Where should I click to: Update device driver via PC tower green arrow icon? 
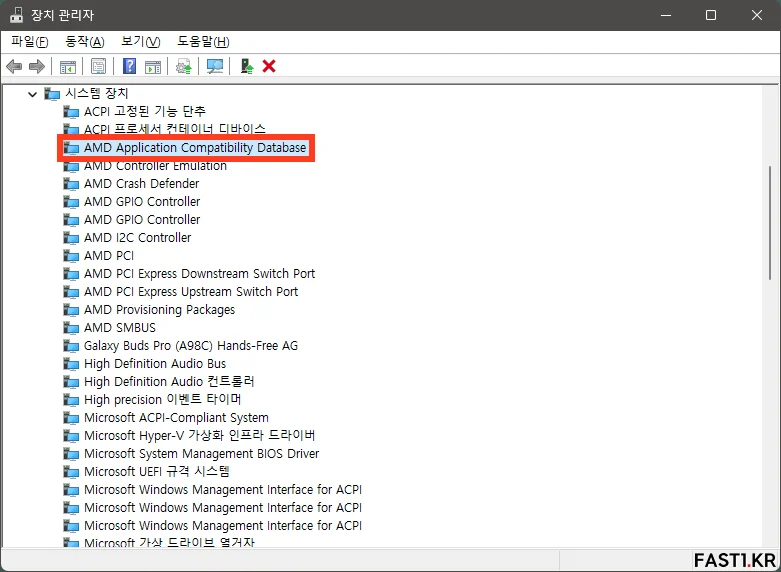247,66
